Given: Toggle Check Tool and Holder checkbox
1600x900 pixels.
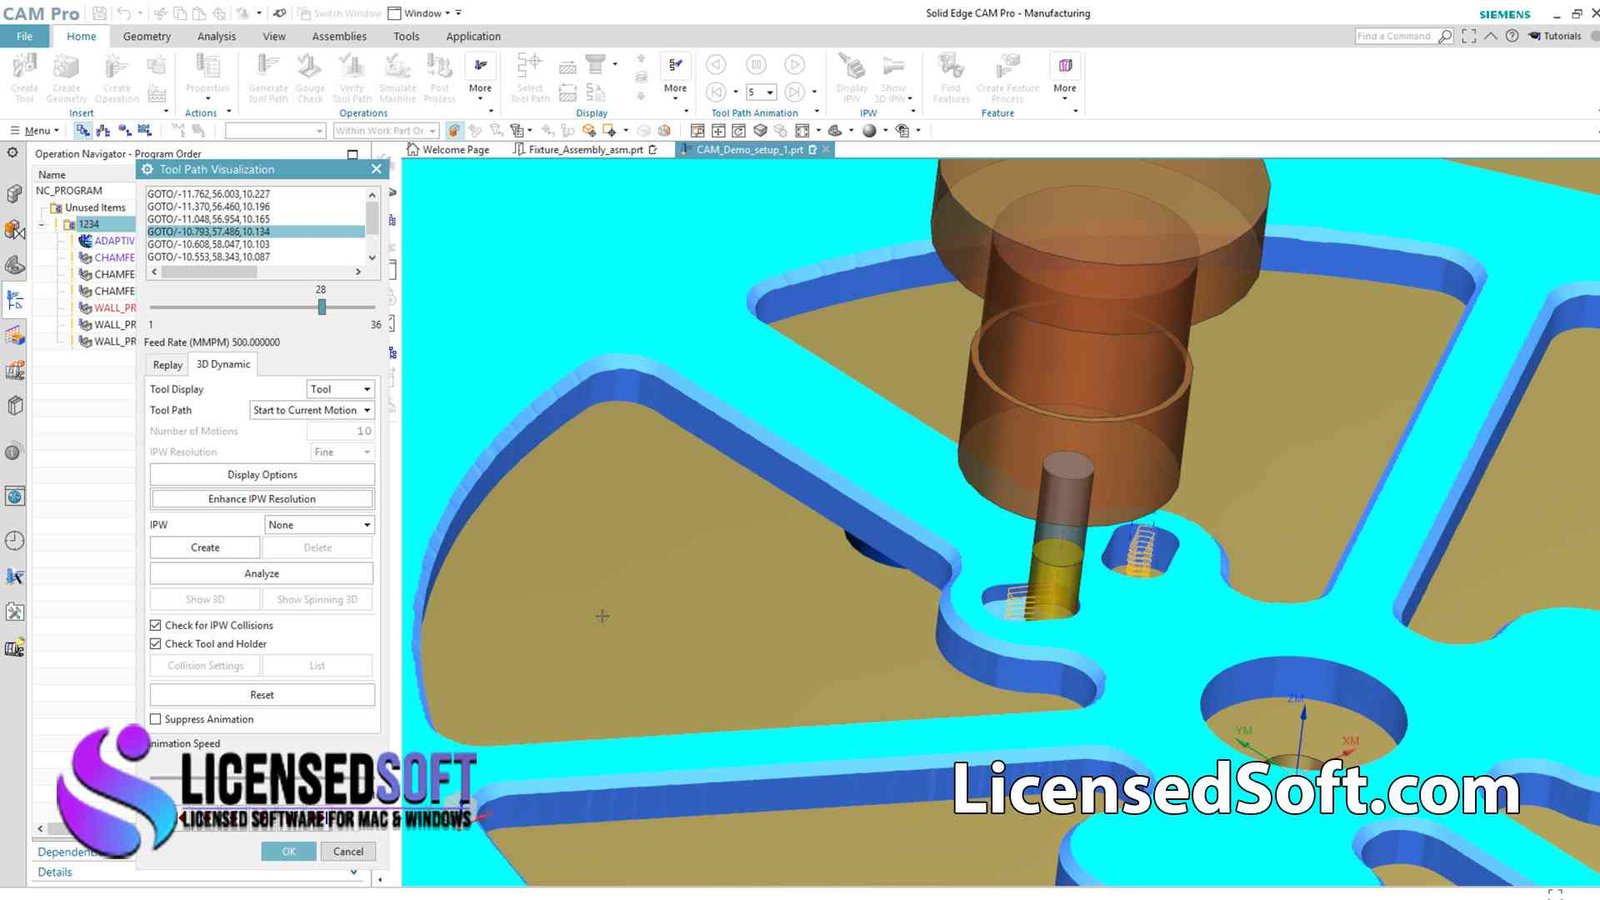Looking at the screenshot, I should click(x=156, y=644).
